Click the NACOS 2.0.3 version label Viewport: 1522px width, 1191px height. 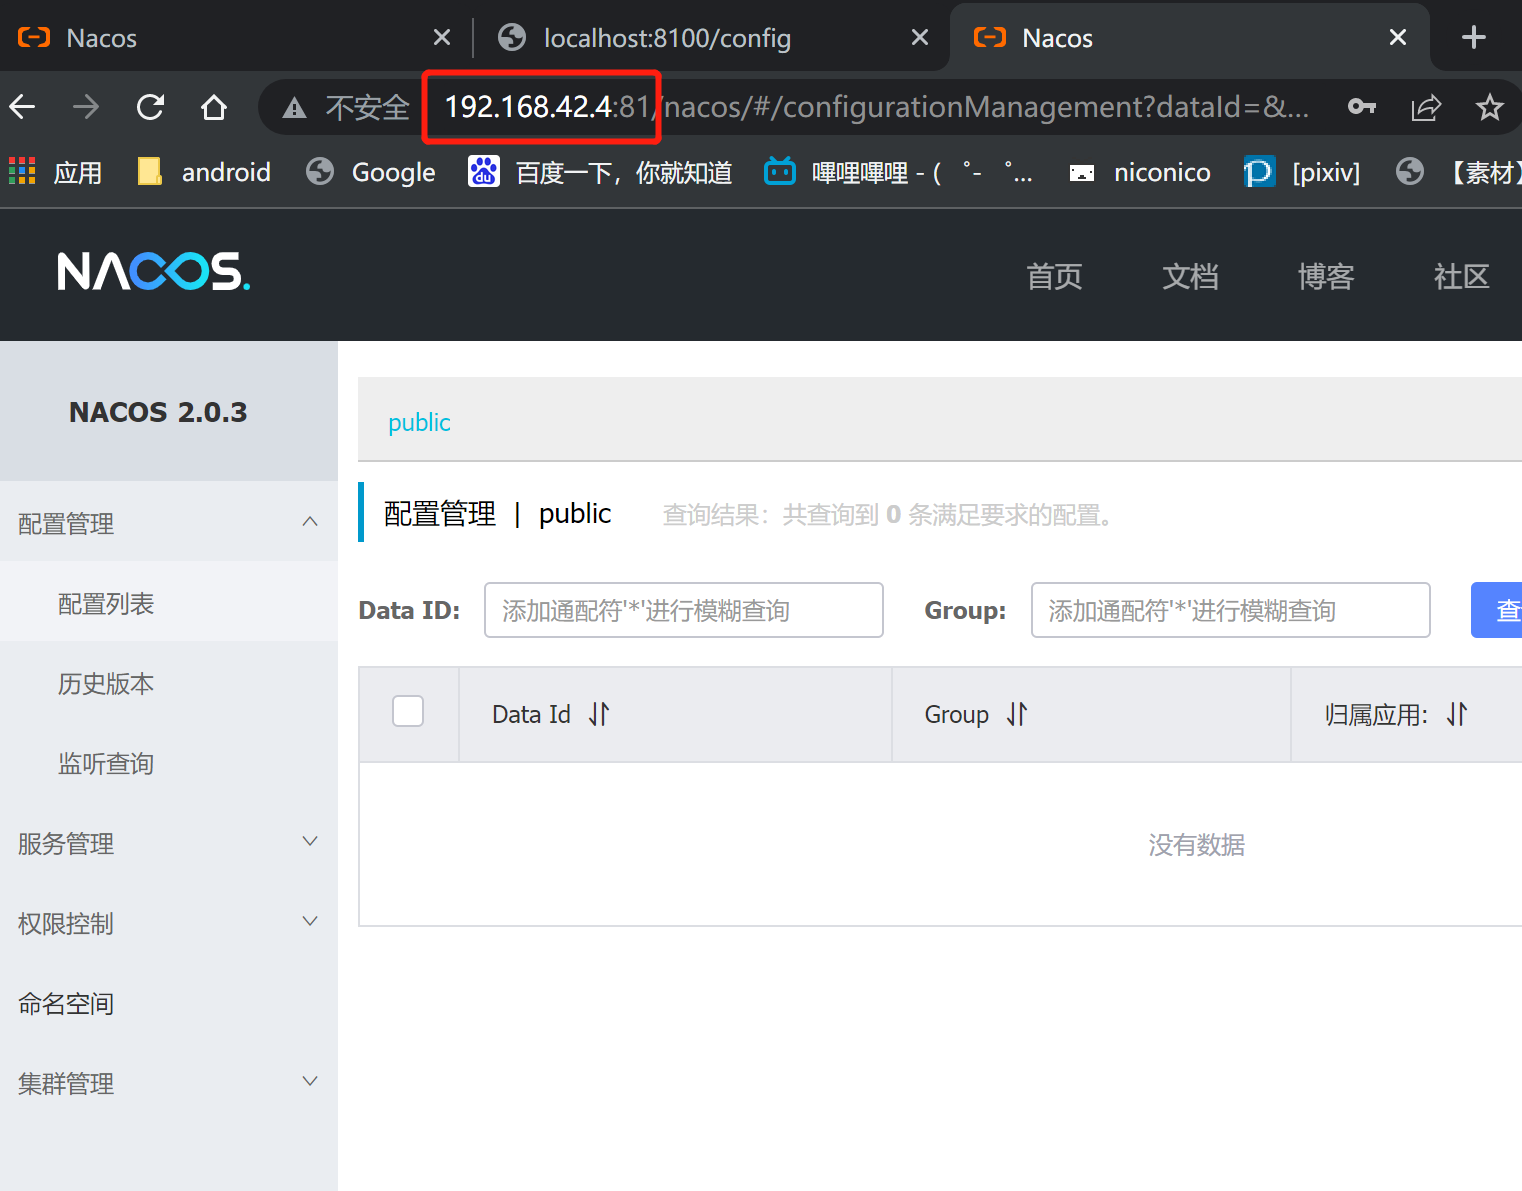pos(158,412)
